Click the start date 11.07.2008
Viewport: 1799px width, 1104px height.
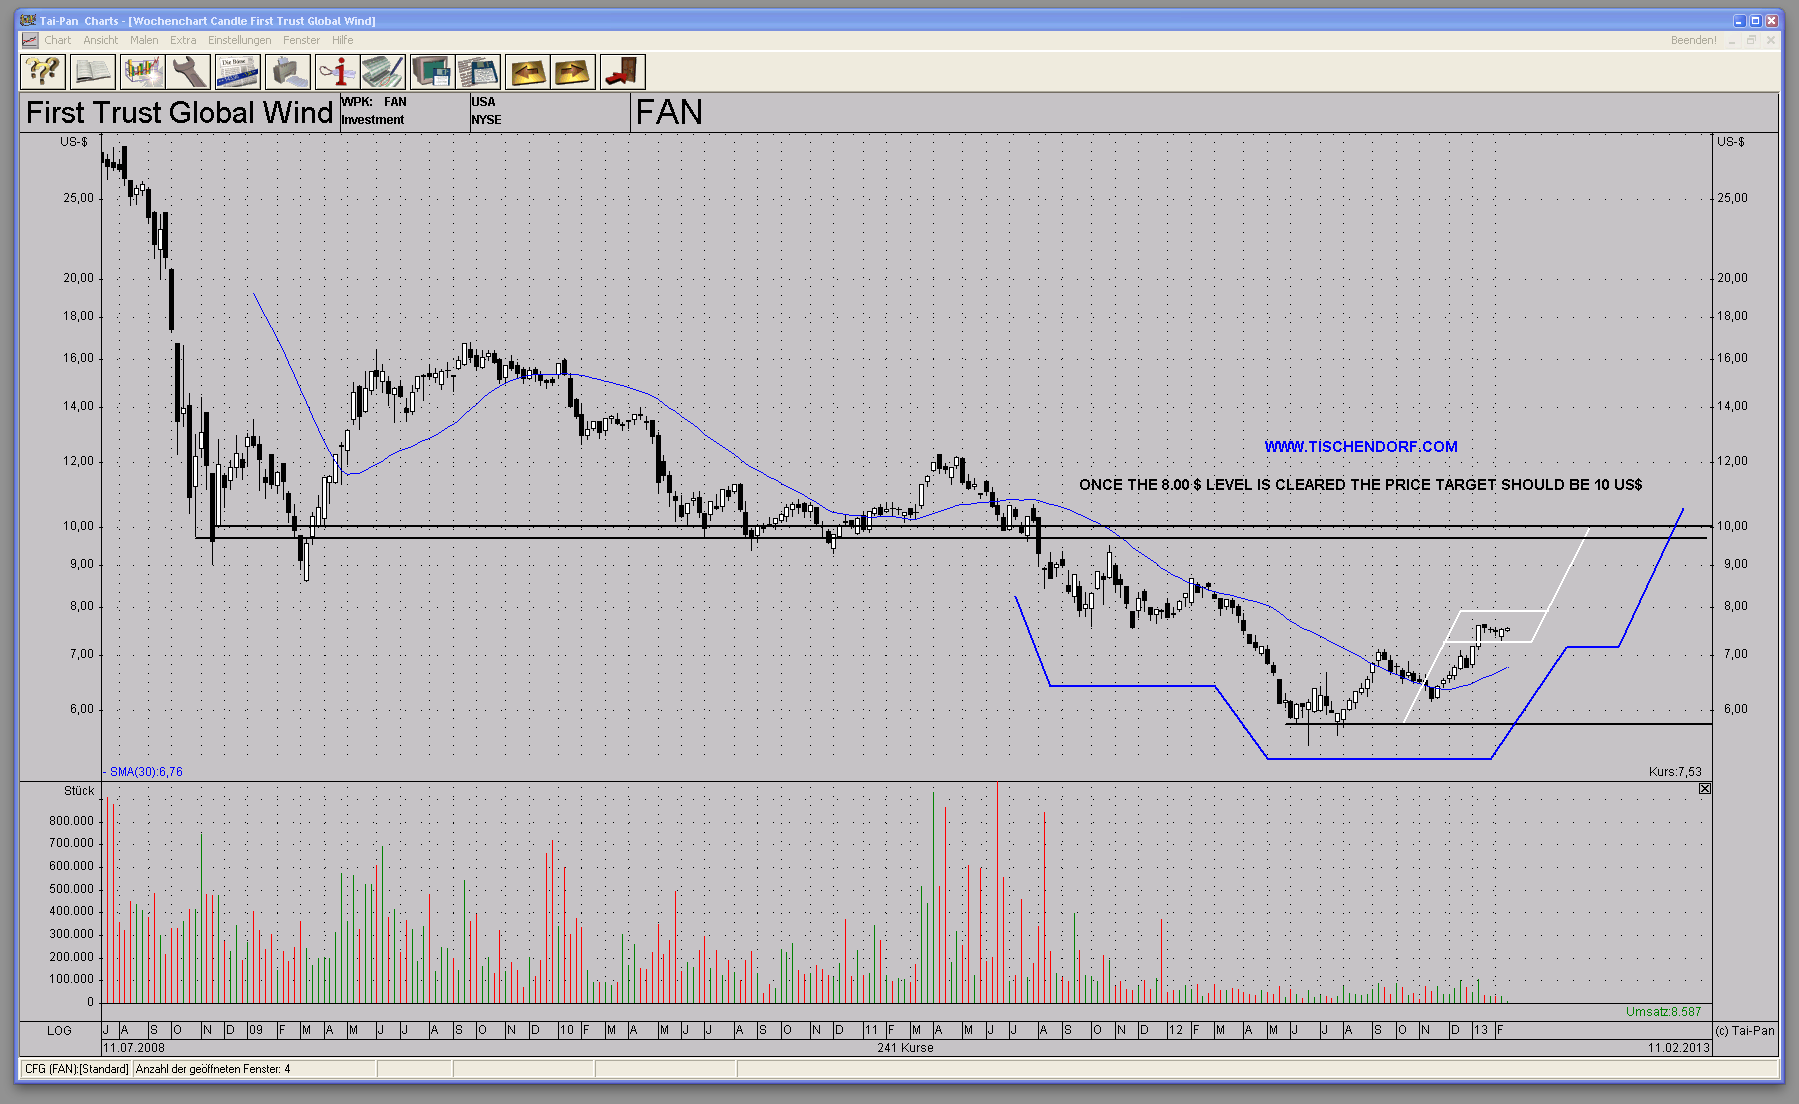coord(134,1048)
